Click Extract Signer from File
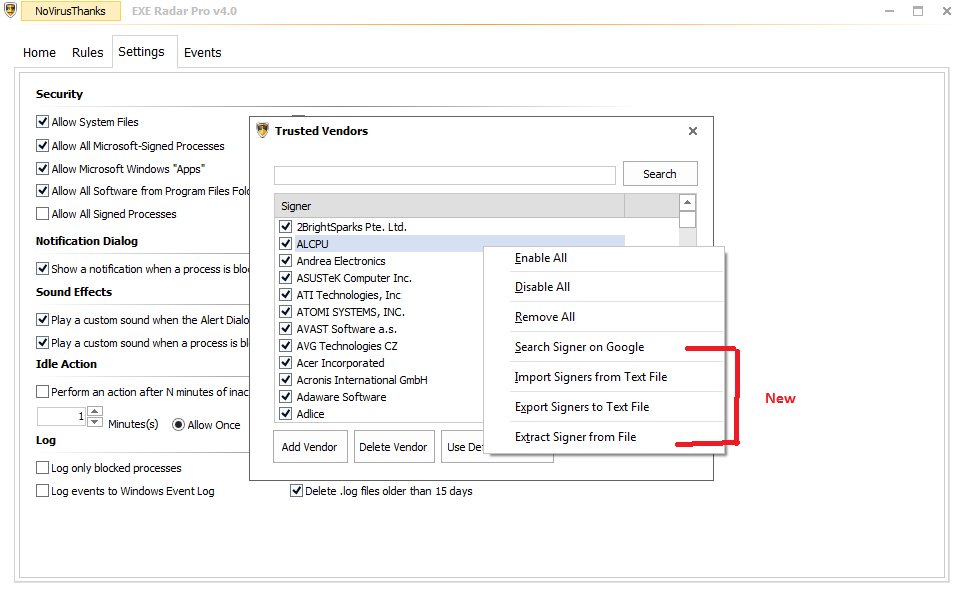The image size is (967, 597). click(x=575, y=437)
